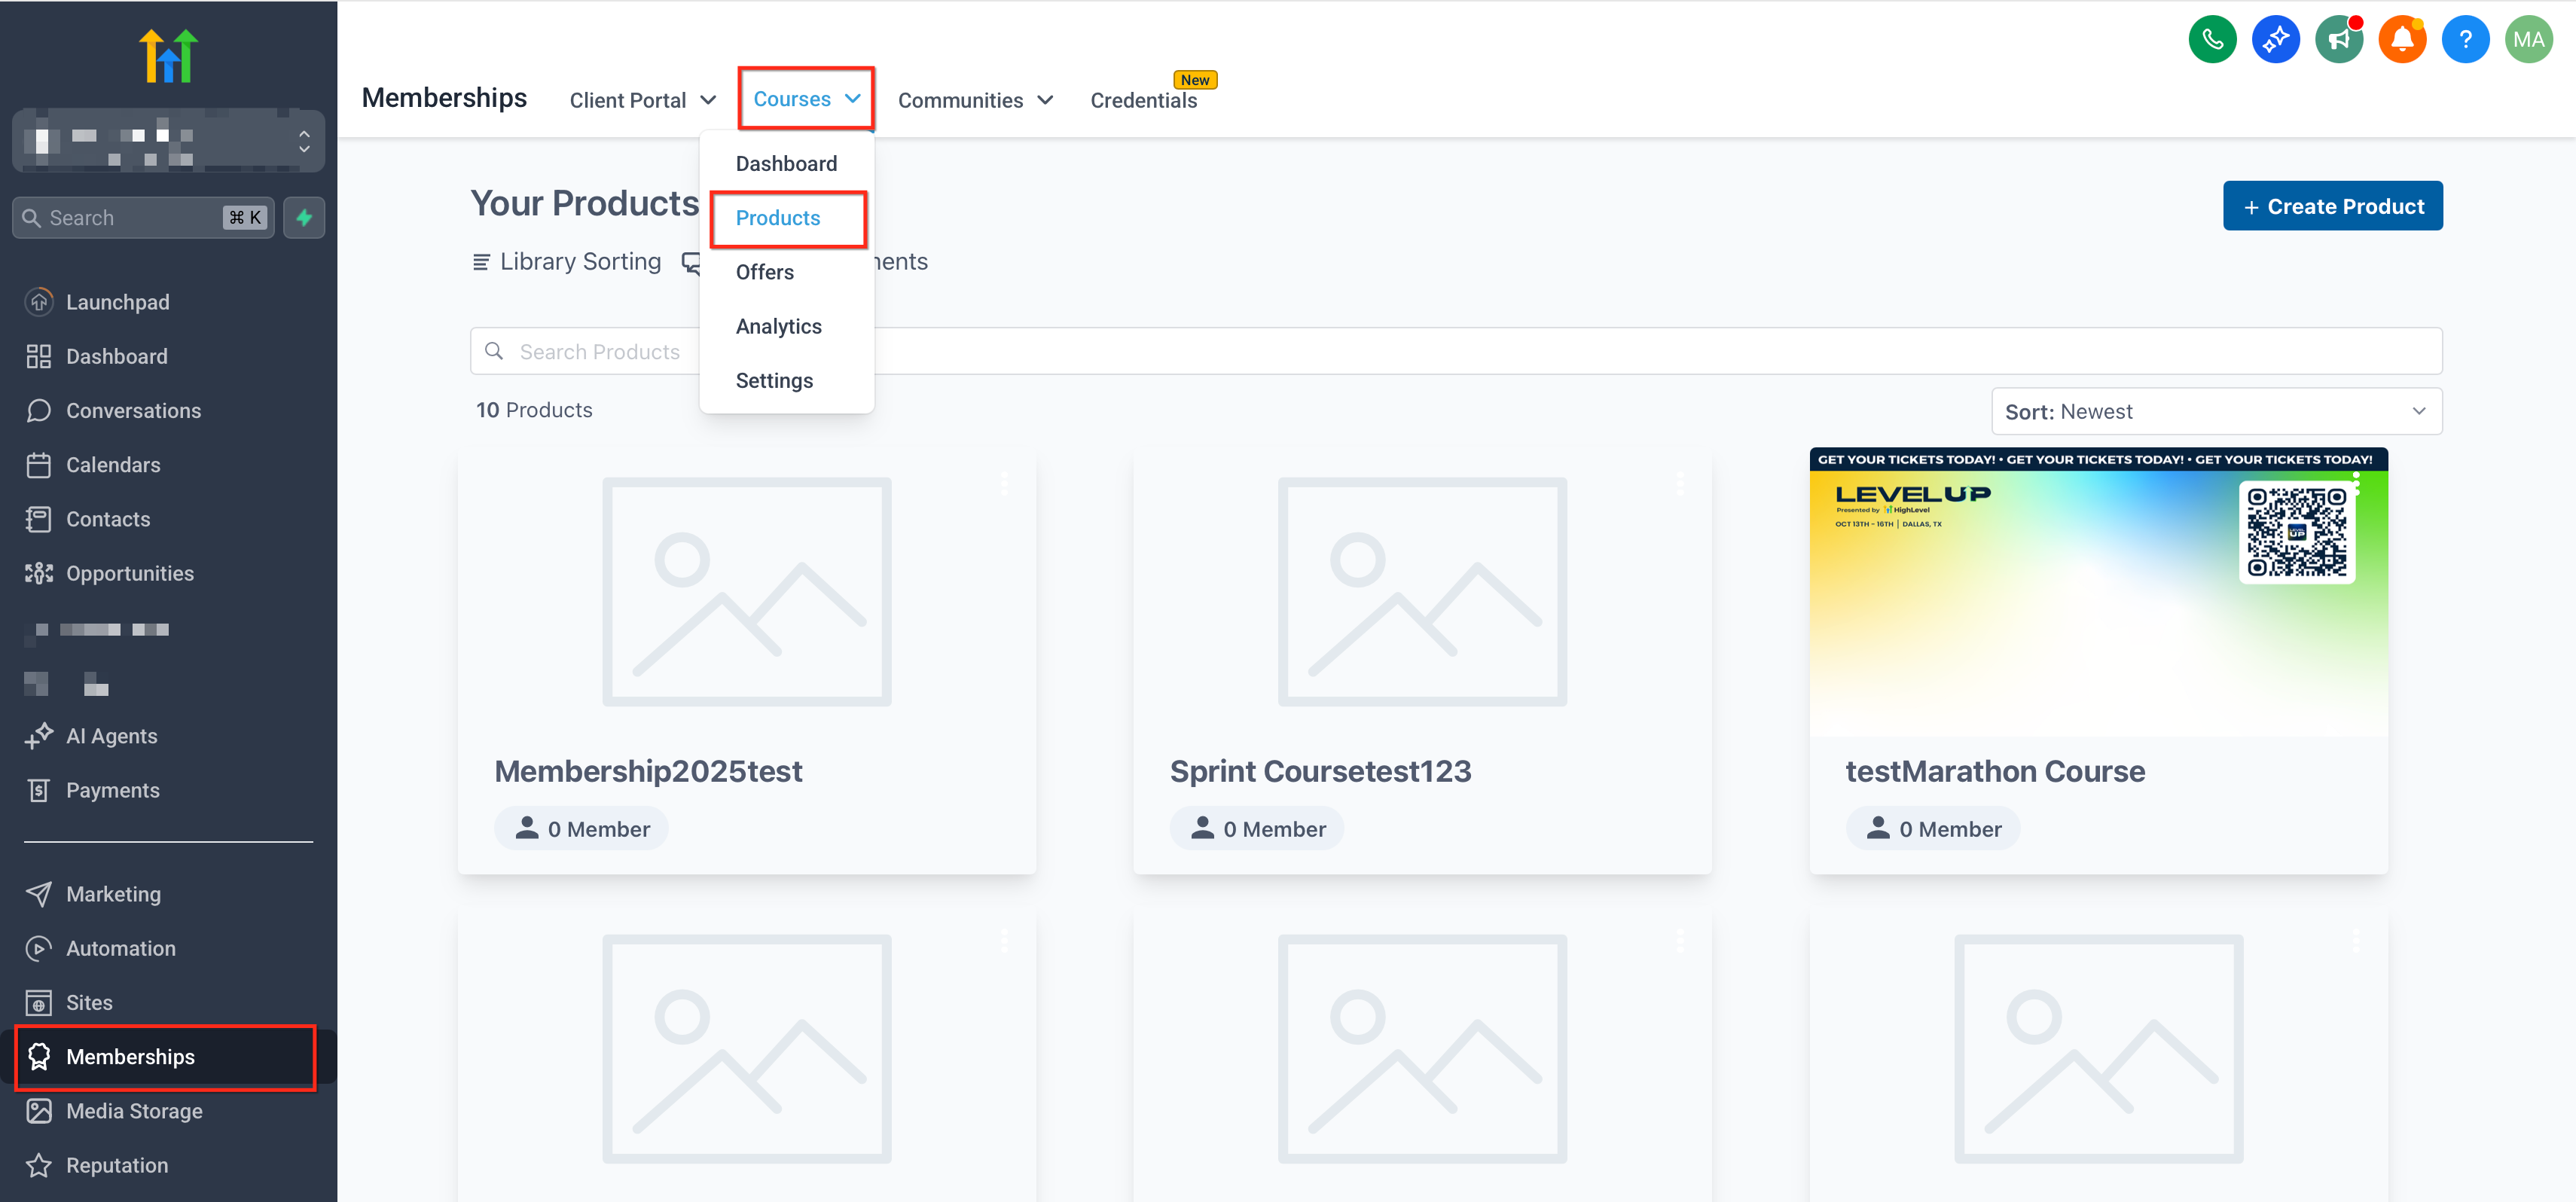Open the Sort: Newest dropdown
Viewport: 2576px width, 1202px height.
click(x=2215, y=411)
